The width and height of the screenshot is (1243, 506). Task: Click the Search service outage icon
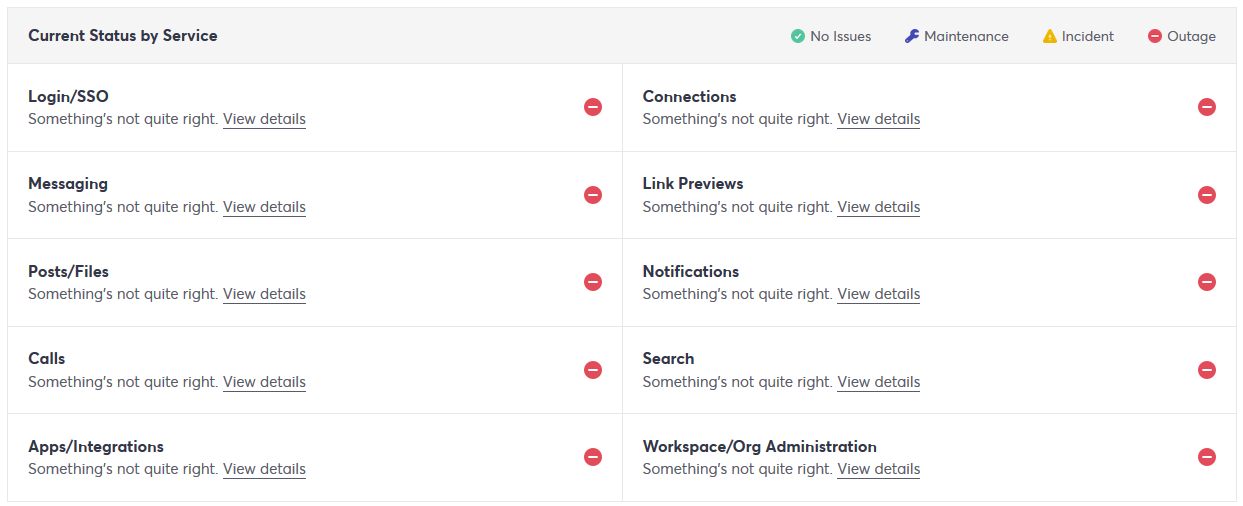pyautogui.click(x=1207, y=370)
